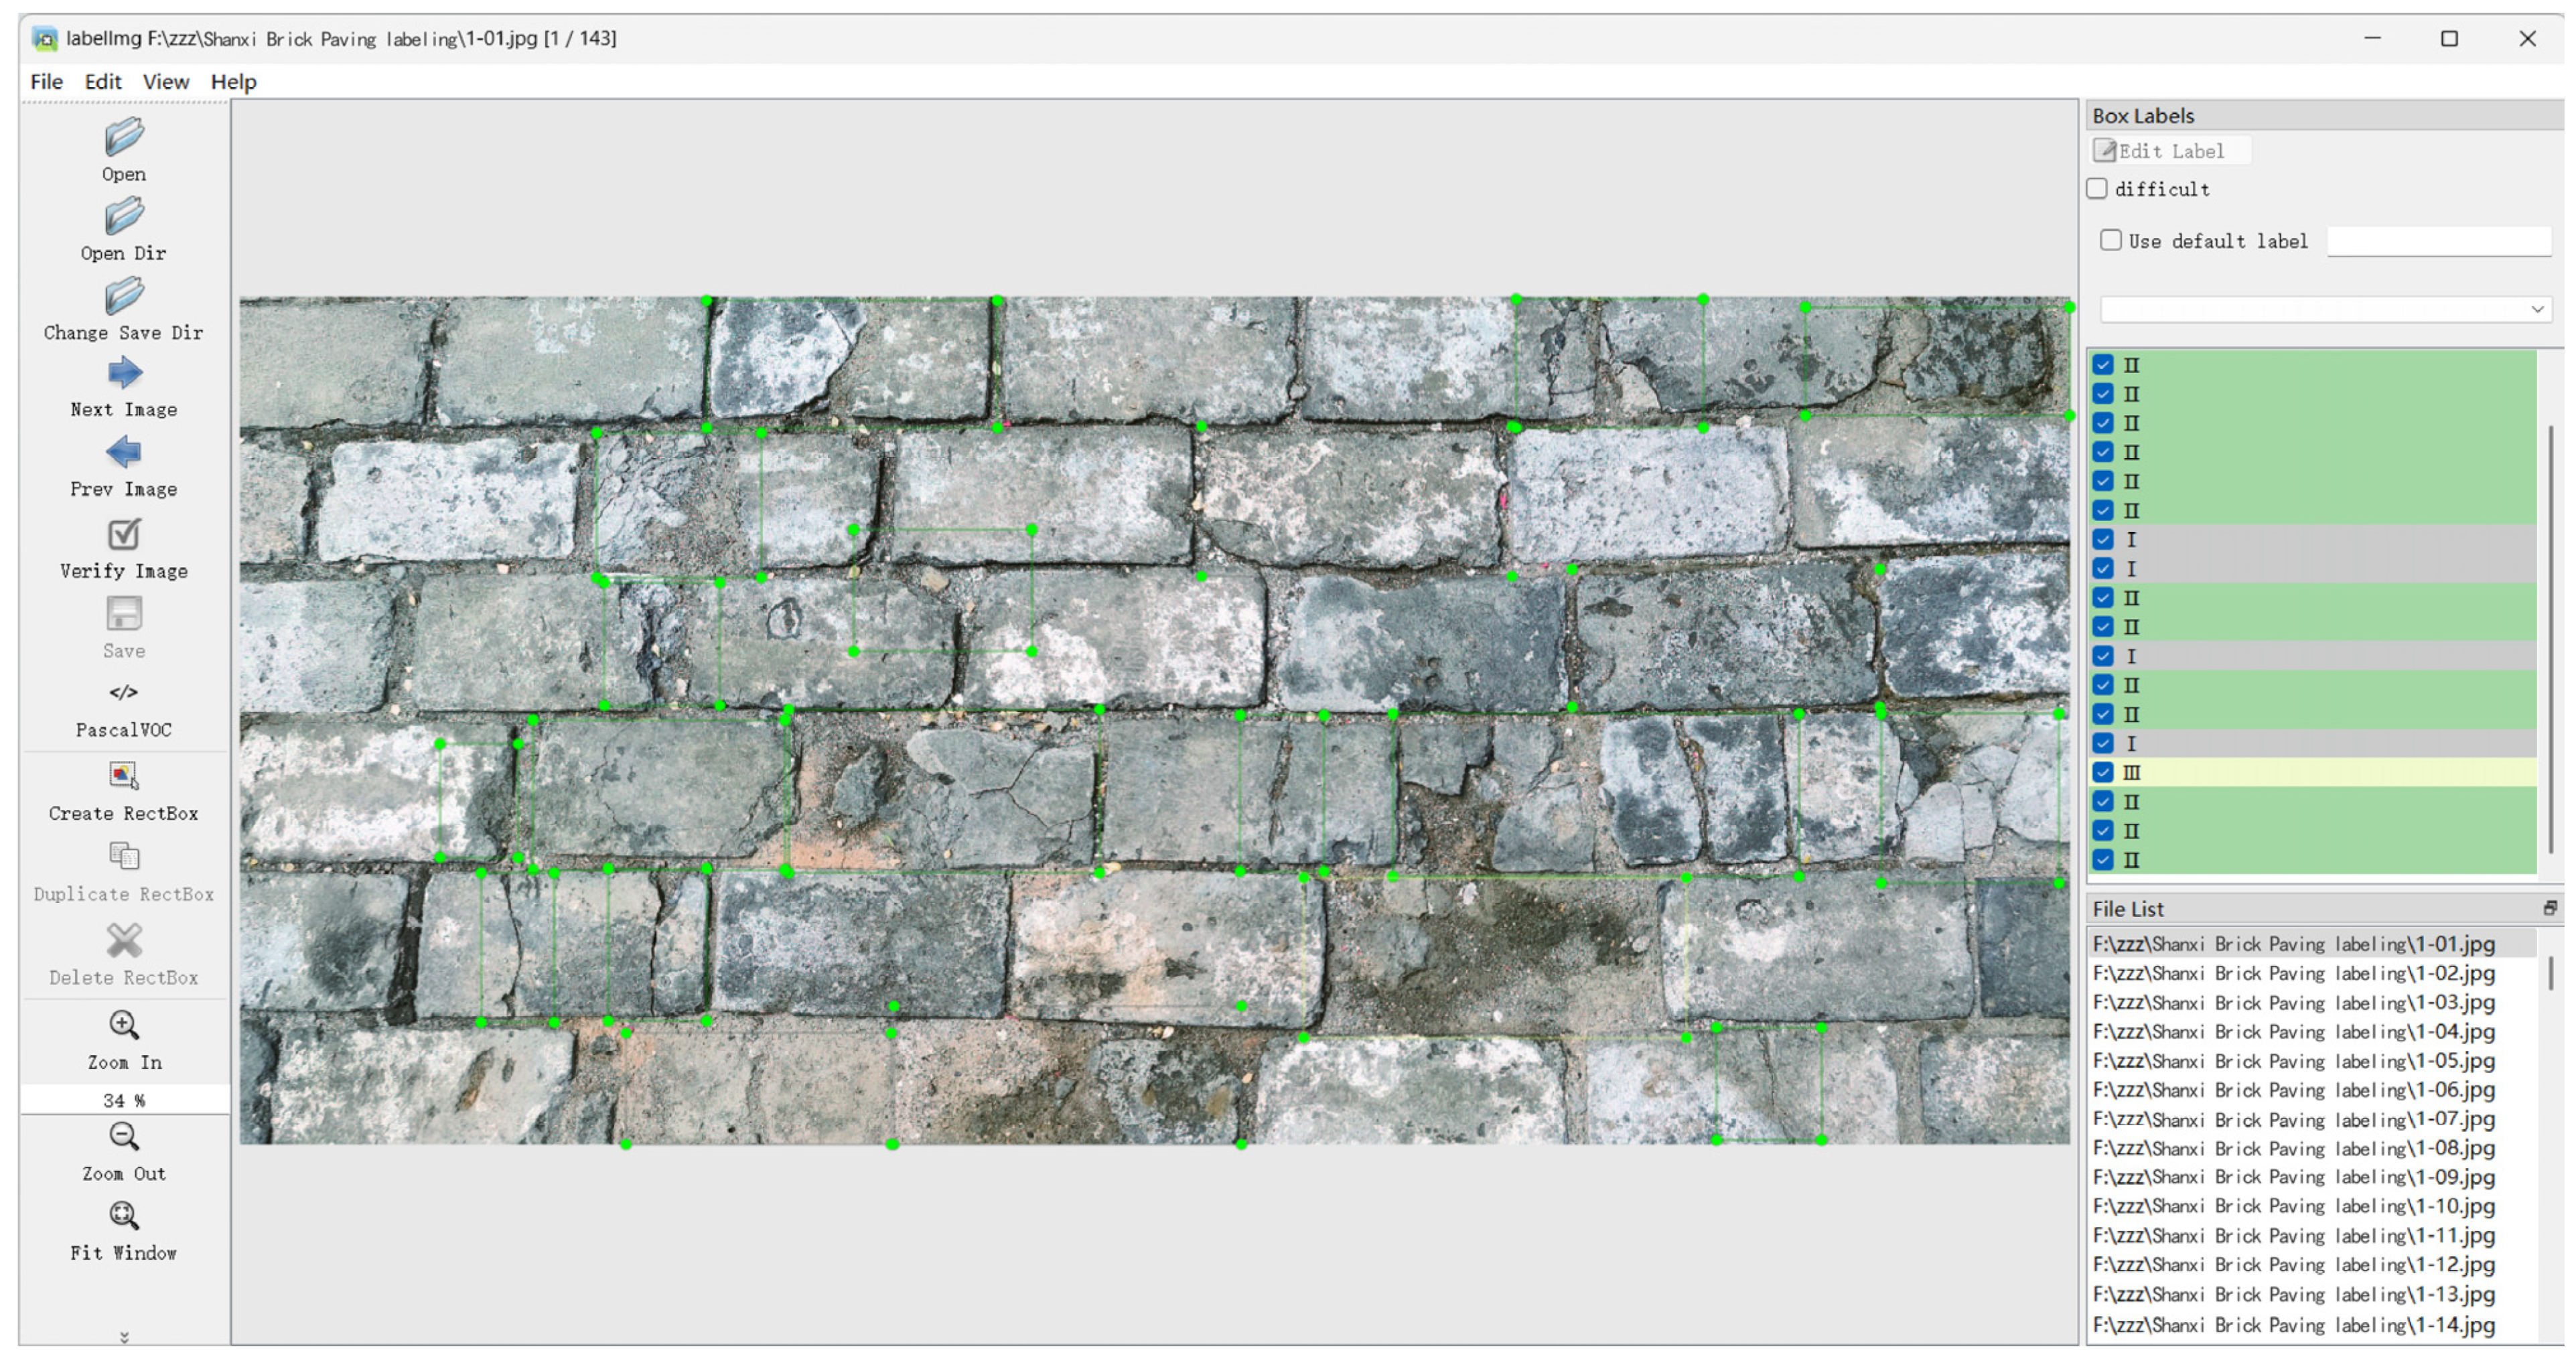Click the Save disk icon

click(124, 614)
